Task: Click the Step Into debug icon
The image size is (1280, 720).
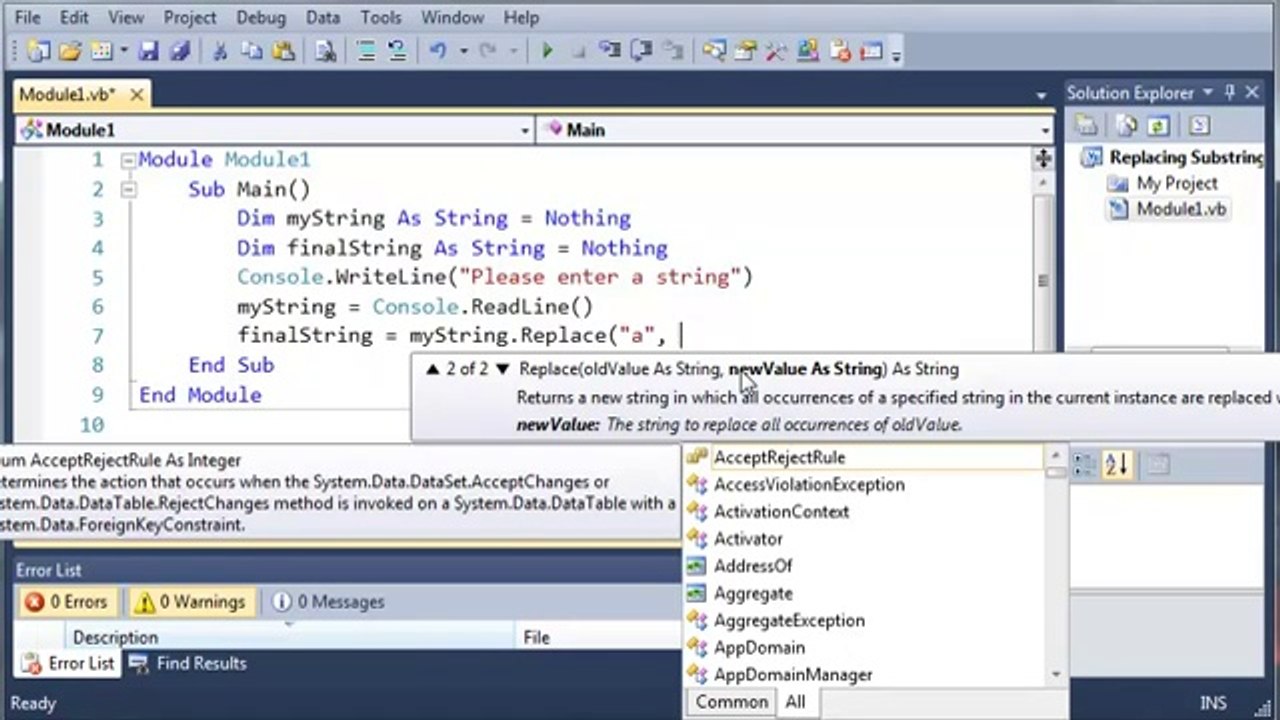Action: point(610,51)
